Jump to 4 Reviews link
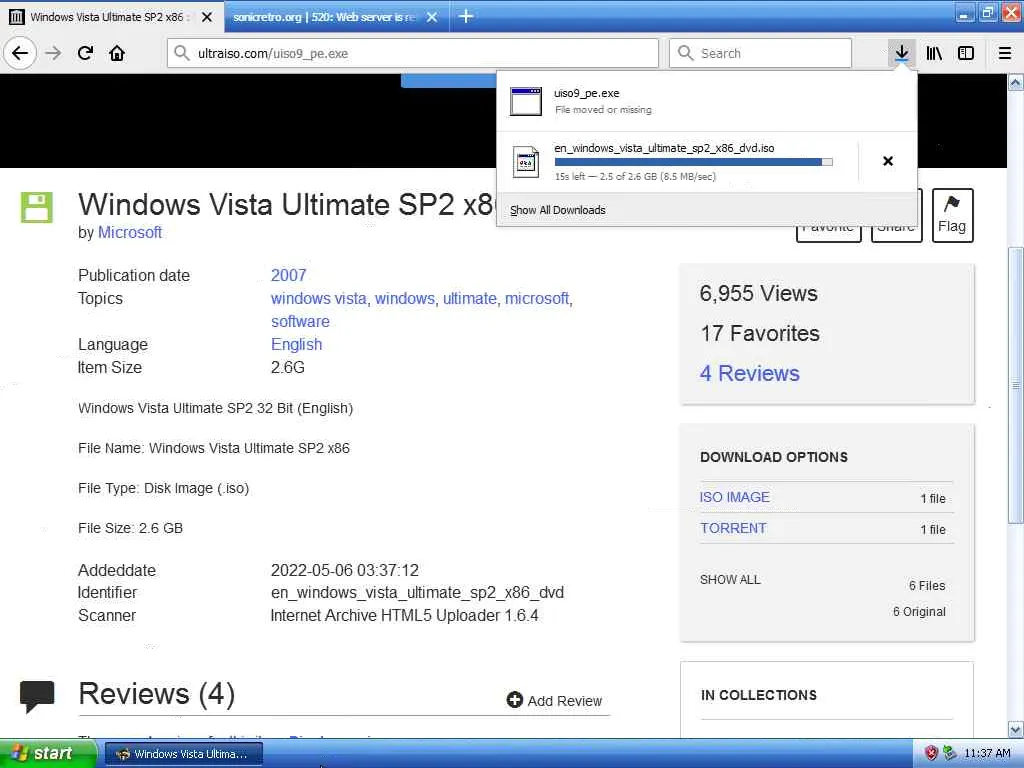 pyautogui.click(x=750, y=373)
